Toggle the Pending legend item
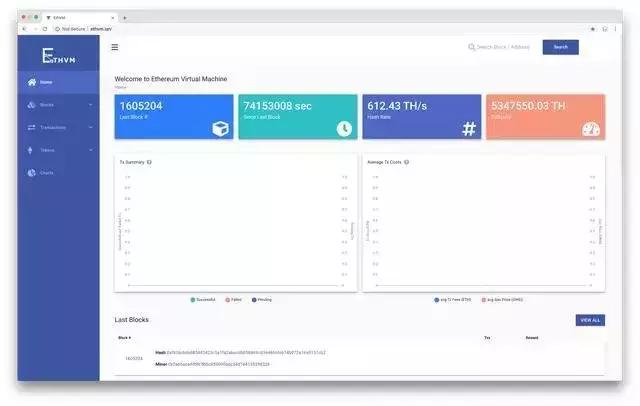This screenshot has width=640, height=406. (x=262, y=300)
